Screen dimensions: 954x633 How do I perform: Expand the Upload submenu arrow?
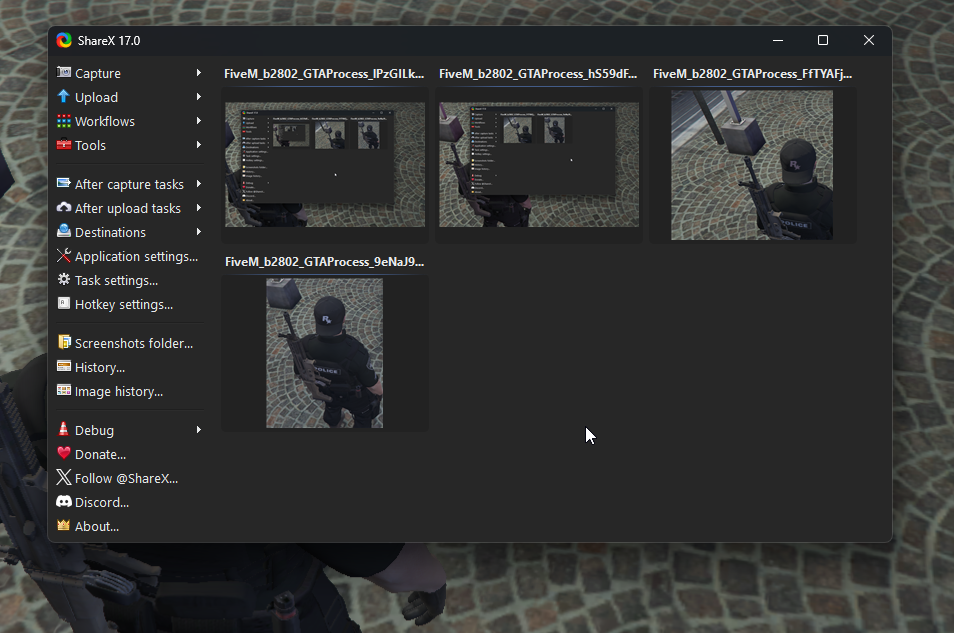[x=198, y=97]
